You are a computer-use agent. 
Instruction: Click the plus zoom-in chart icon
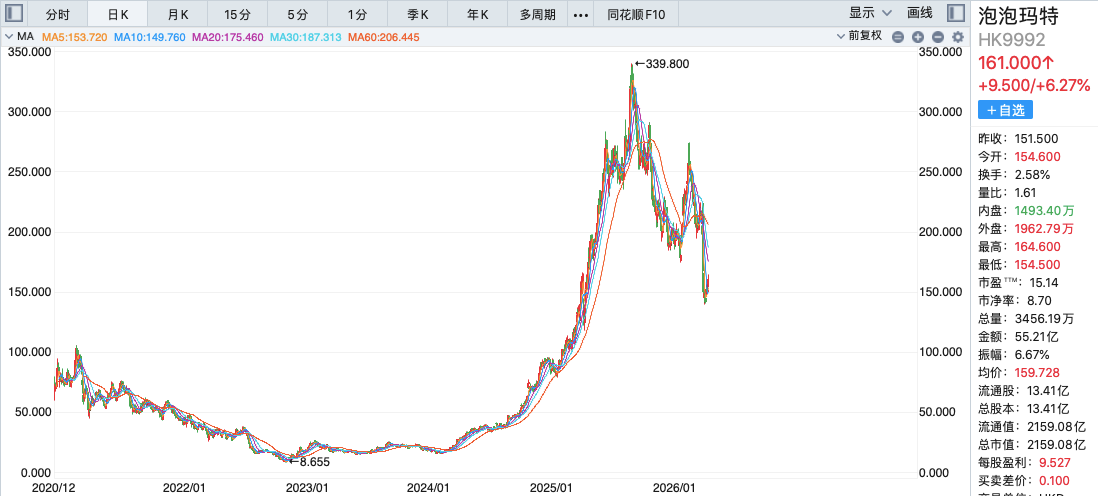pos(918,37)
